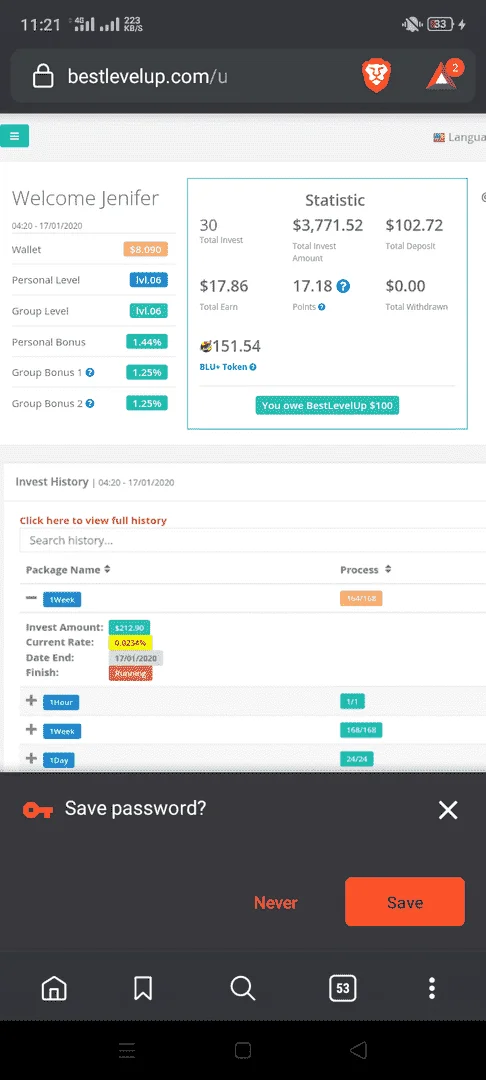This screenshot has height=1080, width=486.
Task: Click the 24/24 process badge
Action: [357, 759]
